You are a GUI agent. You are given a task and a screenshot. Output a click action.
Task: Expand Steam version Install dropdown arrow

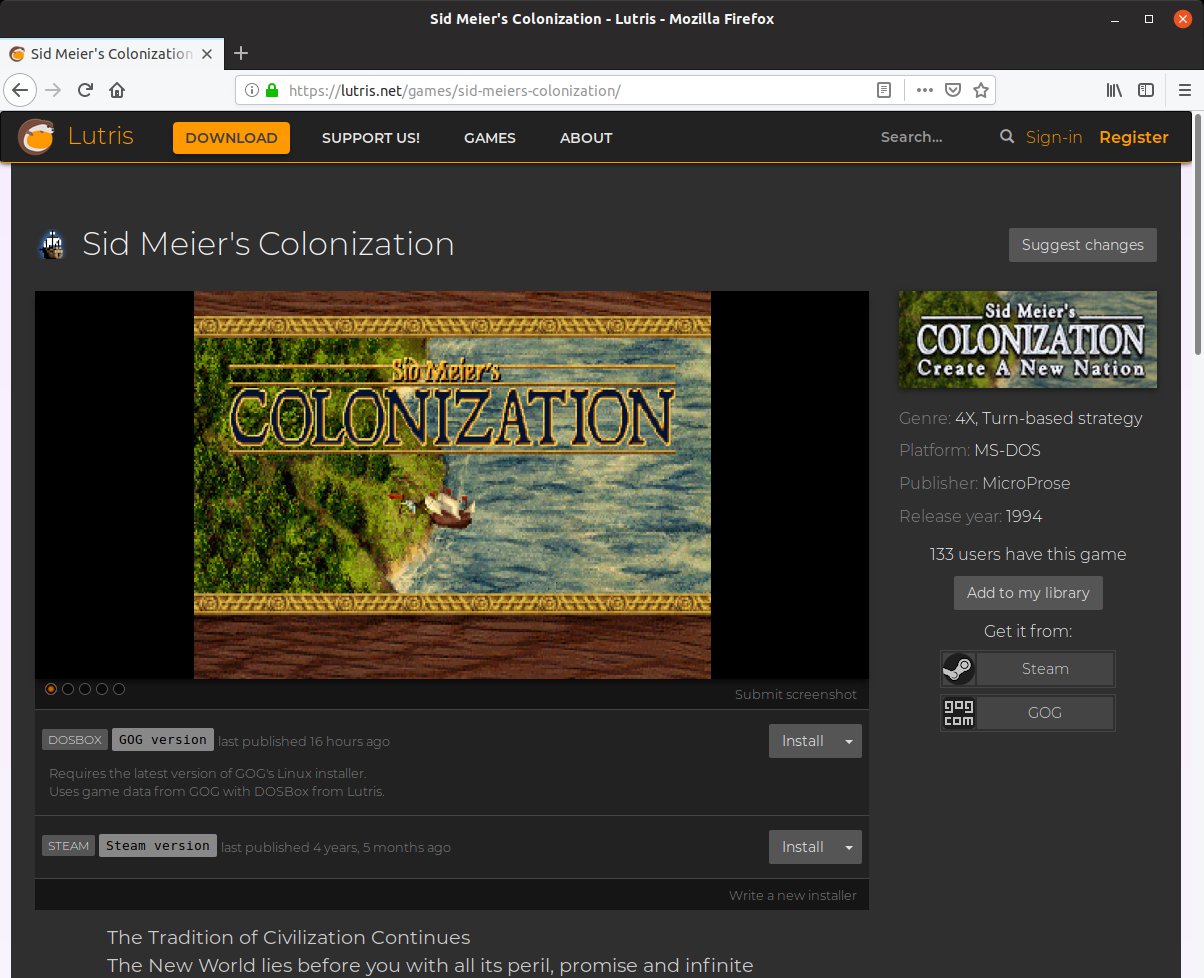coord(849,847)
